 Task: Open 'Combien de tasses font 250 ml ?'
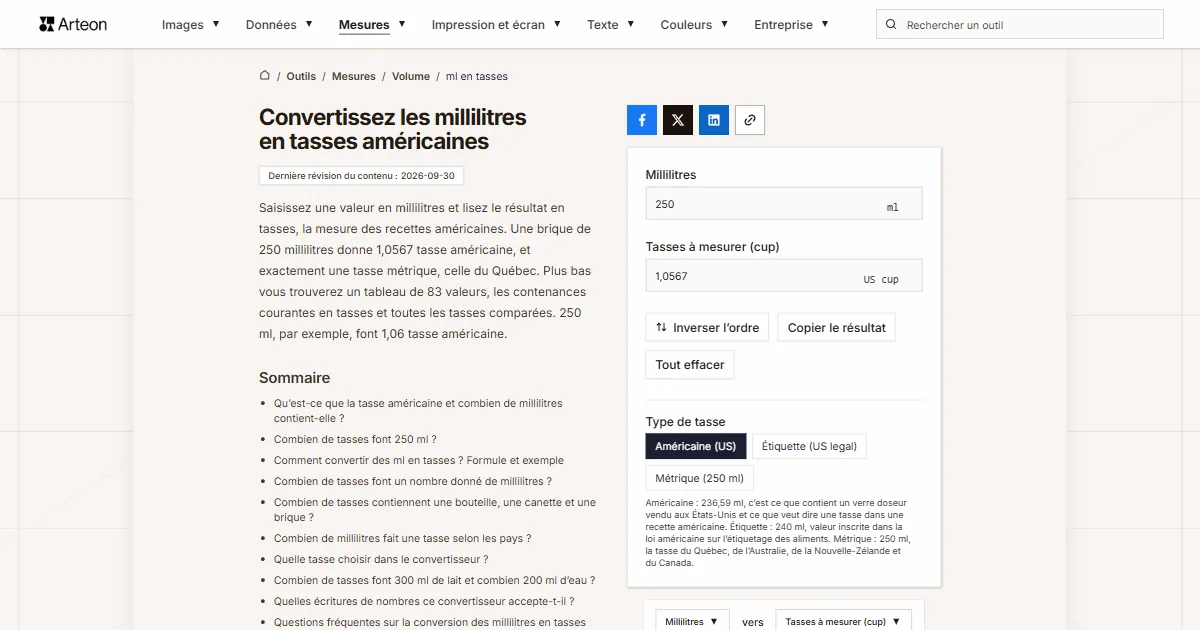[355, 439]
